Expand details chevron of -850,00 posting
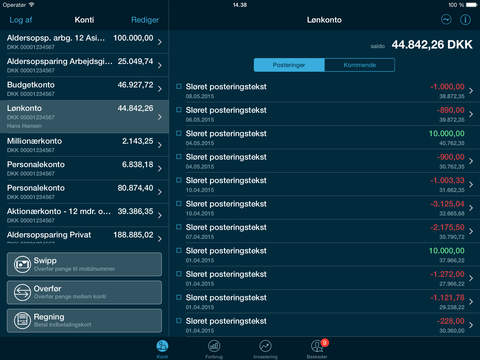The height and width of the screenshot is (360, 480). [x=471, y=114]
